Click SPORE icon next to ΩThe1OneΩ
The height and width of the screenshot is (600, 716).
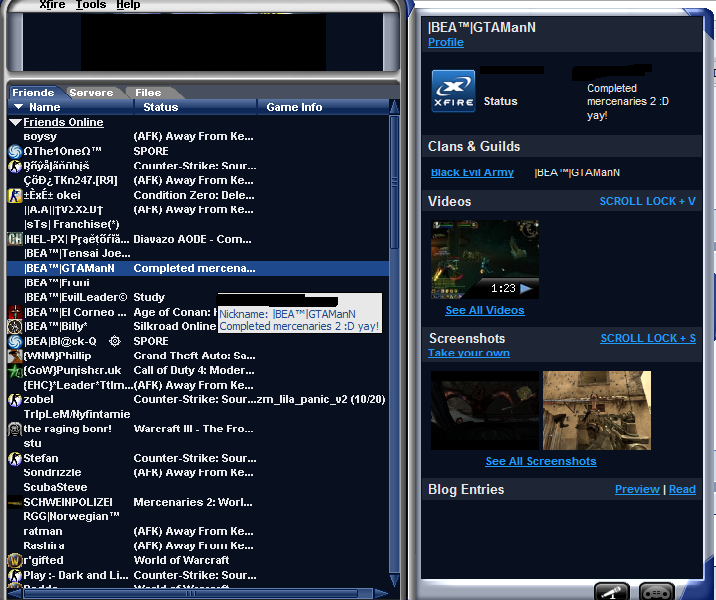coord(15,151)
